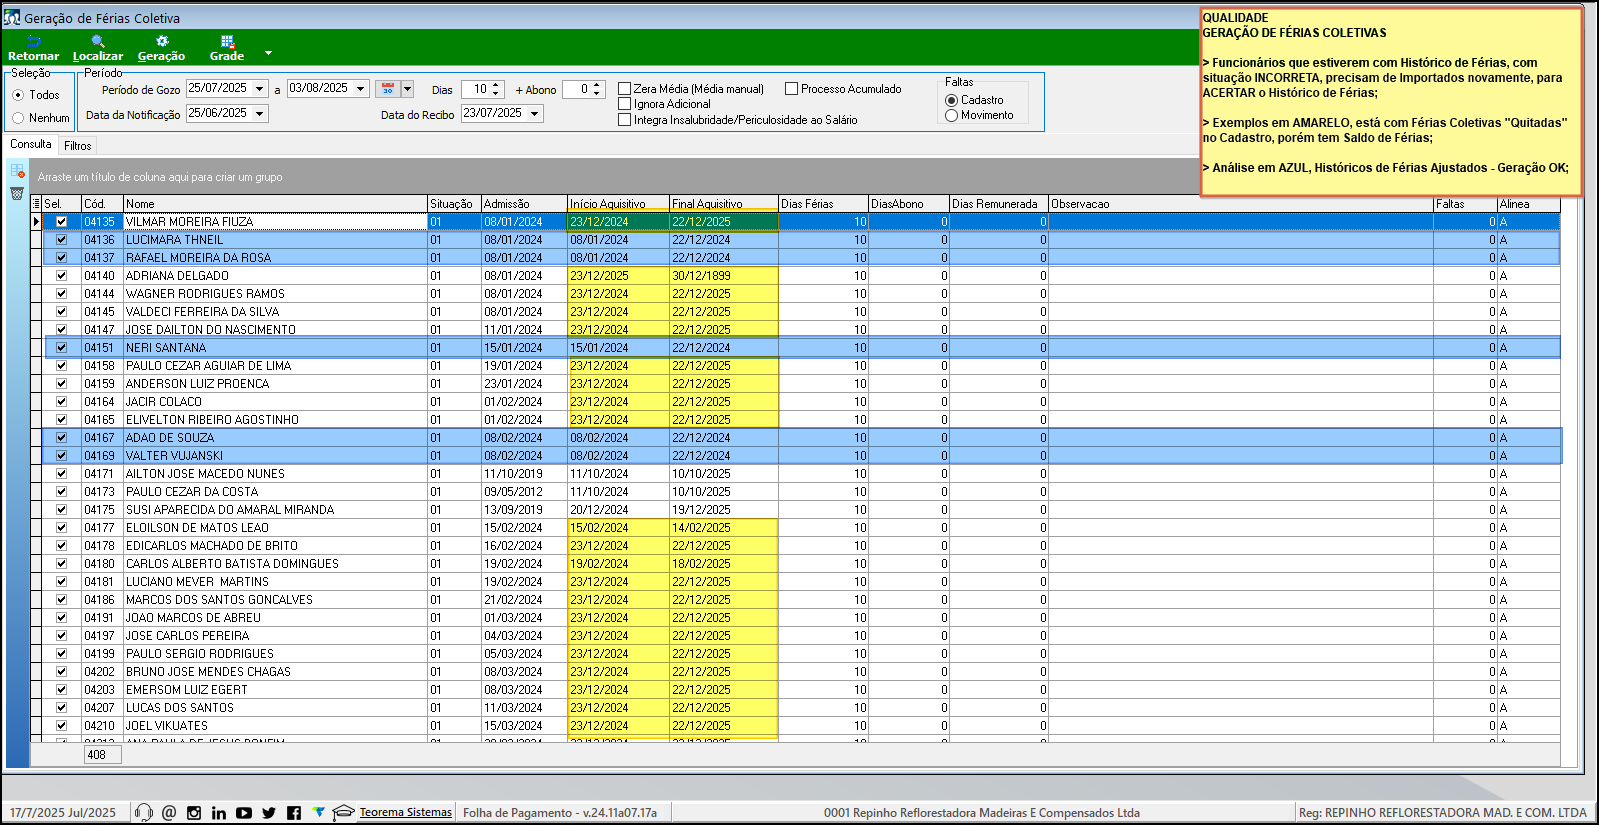Select the name VALTER VUJANSKI

tap(174, 456)
